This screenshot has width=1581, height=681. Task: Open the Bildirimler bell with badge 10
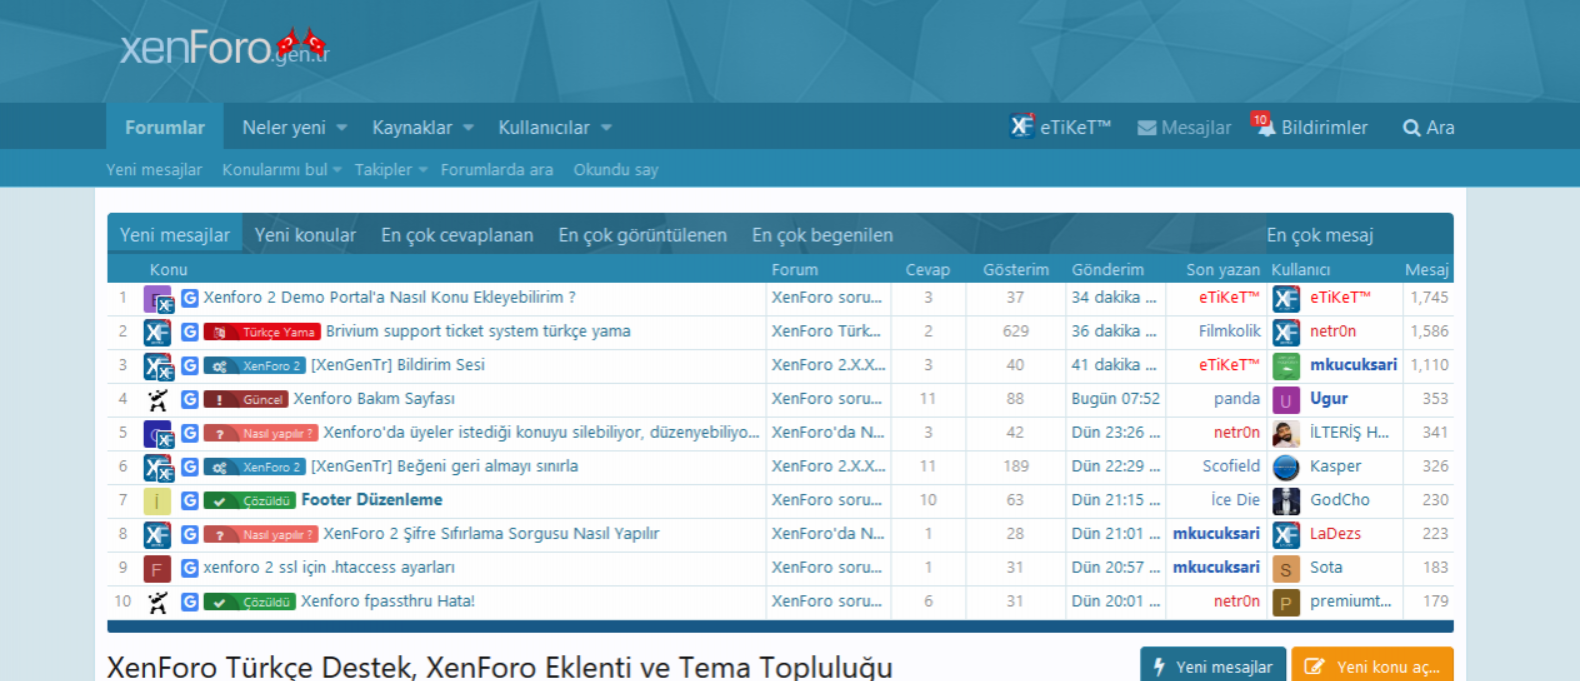tap(1264, 125)
